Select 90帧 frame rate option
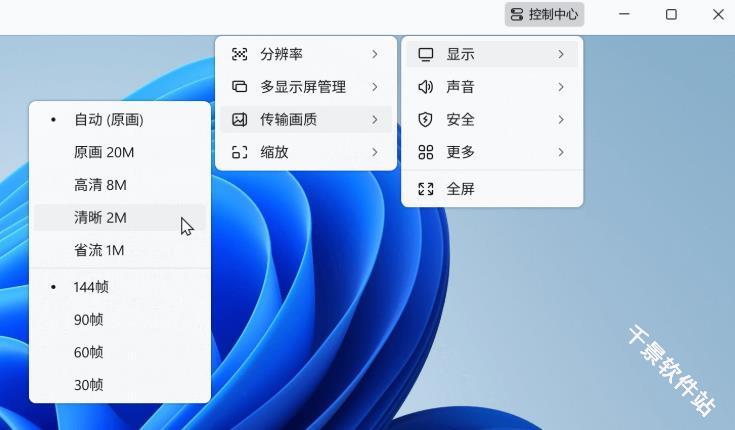 tap(120, 320)
